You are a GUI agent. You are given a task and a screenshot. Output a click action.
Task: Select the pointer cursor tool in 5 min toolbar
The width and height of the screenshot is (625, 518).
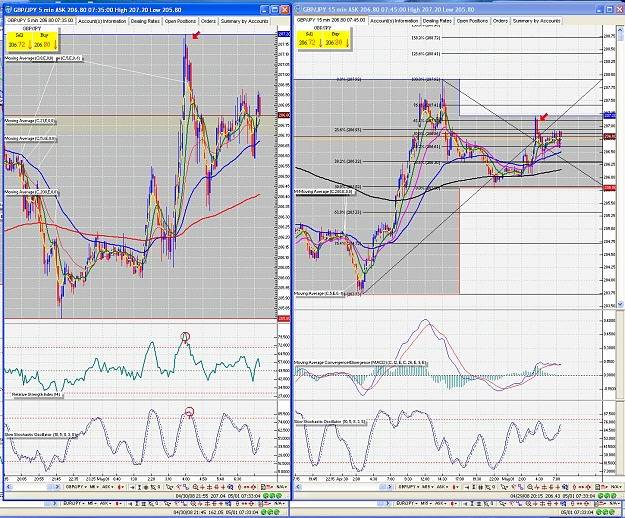click(x=169, y=487)
